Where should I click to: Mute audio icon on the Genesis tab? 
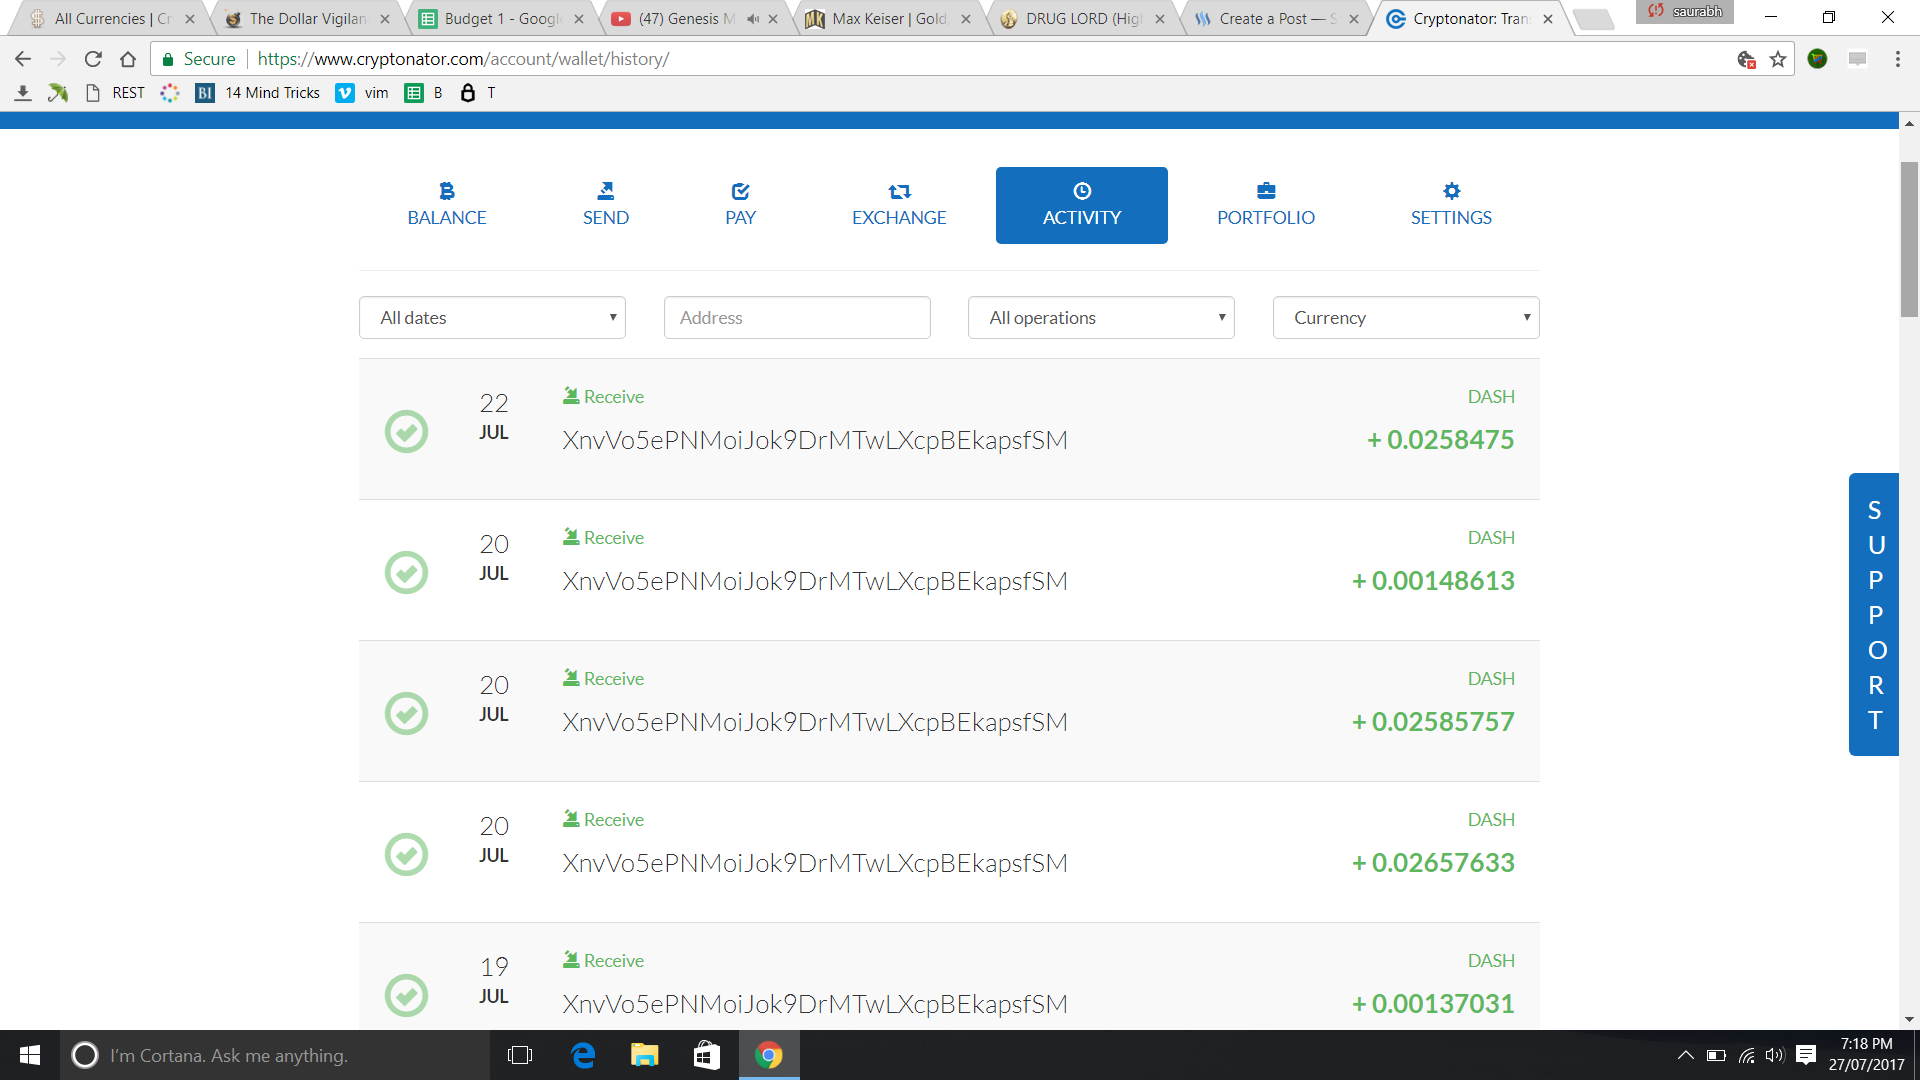[x=753, y=19]
